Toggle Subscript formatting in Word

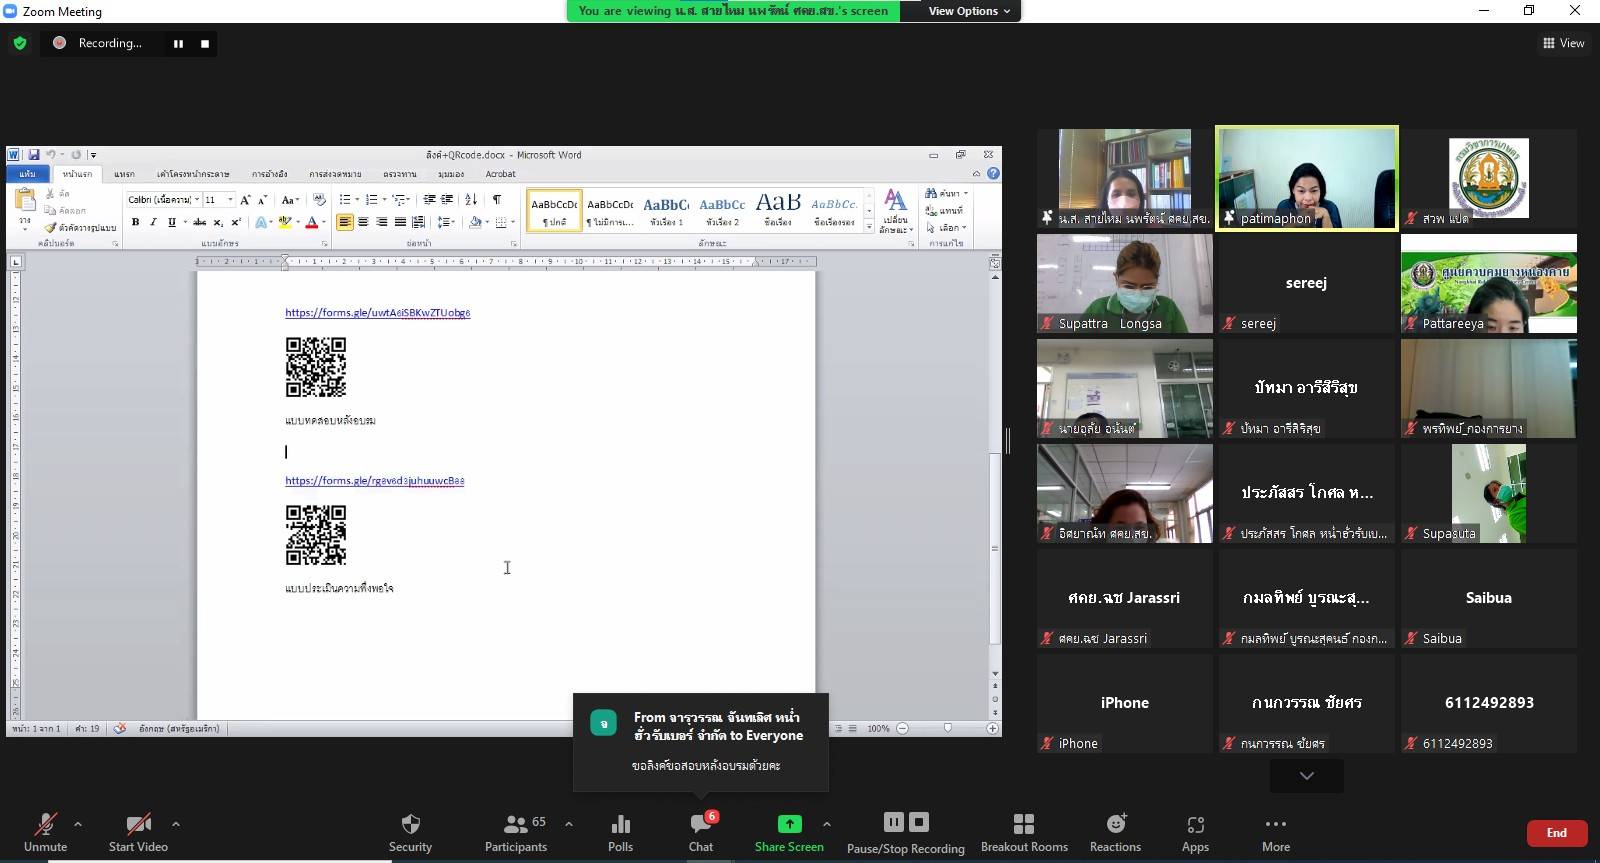tap(219, 222)
